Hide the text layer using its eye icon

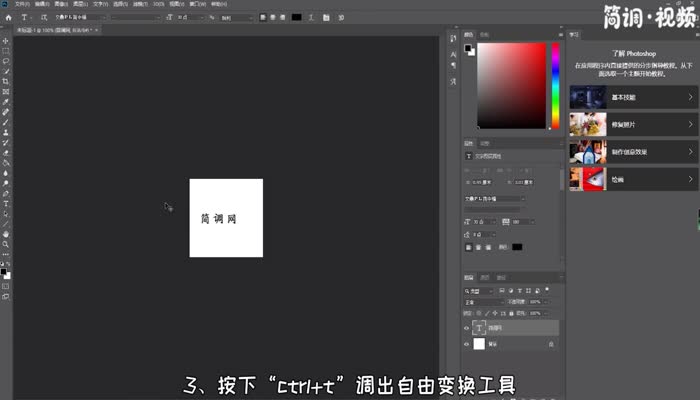pyautogui.click(x=466, y=328)
